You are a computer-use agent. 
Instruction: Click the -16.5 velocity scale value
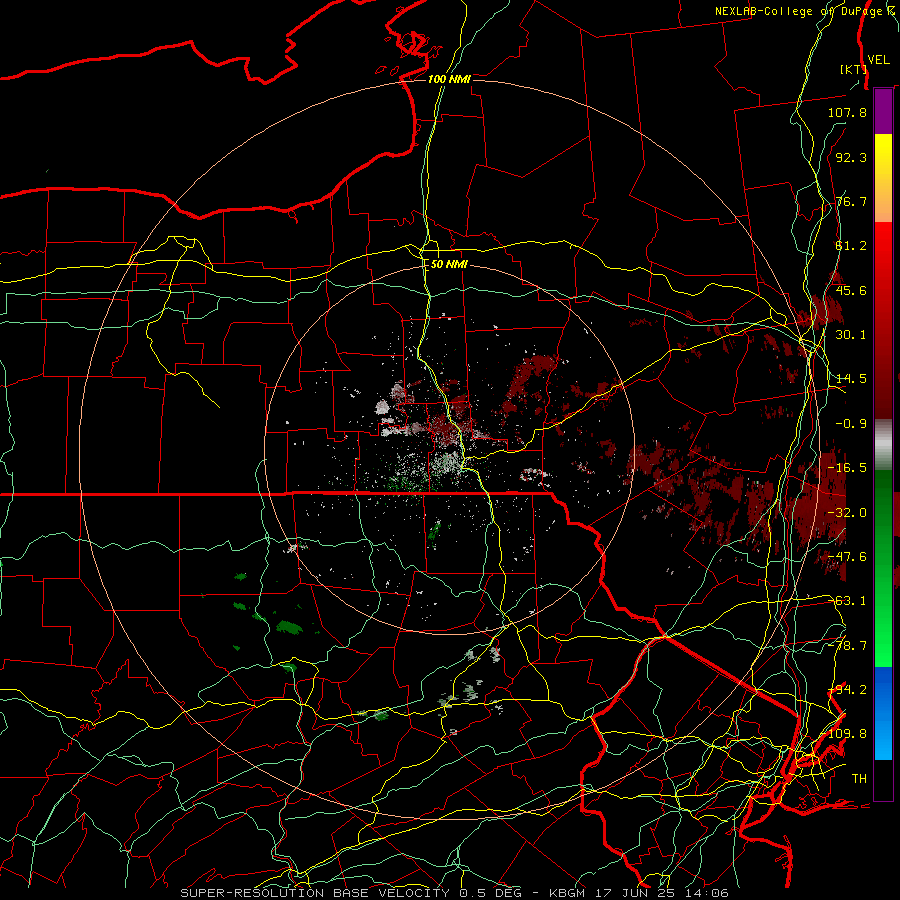[x=847, y=468]
